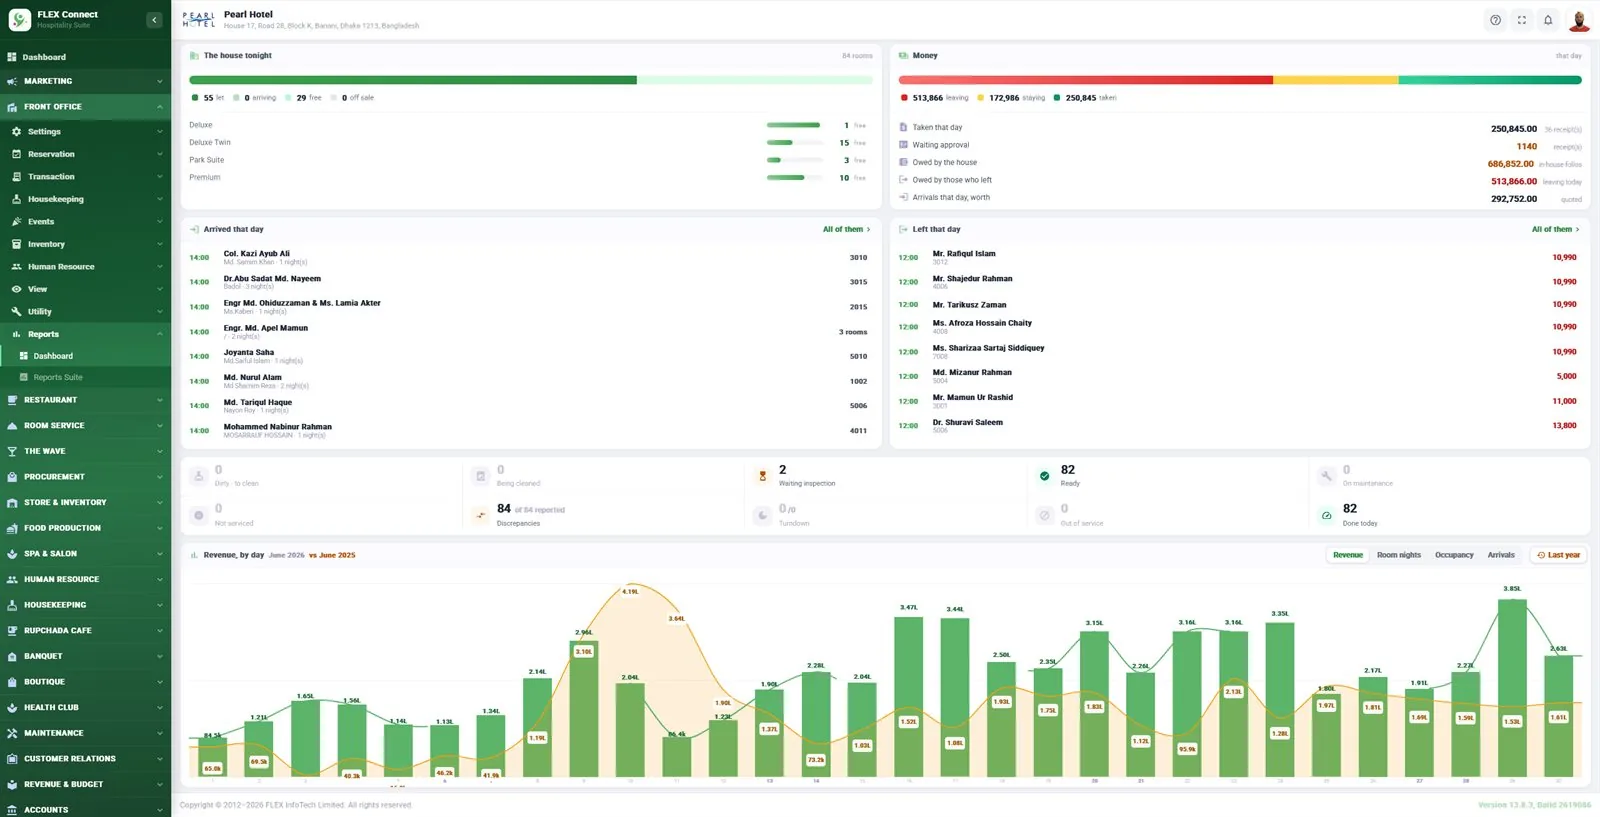
Task: Click the Utility wrench icon
Action: click(x=16, y=312)
